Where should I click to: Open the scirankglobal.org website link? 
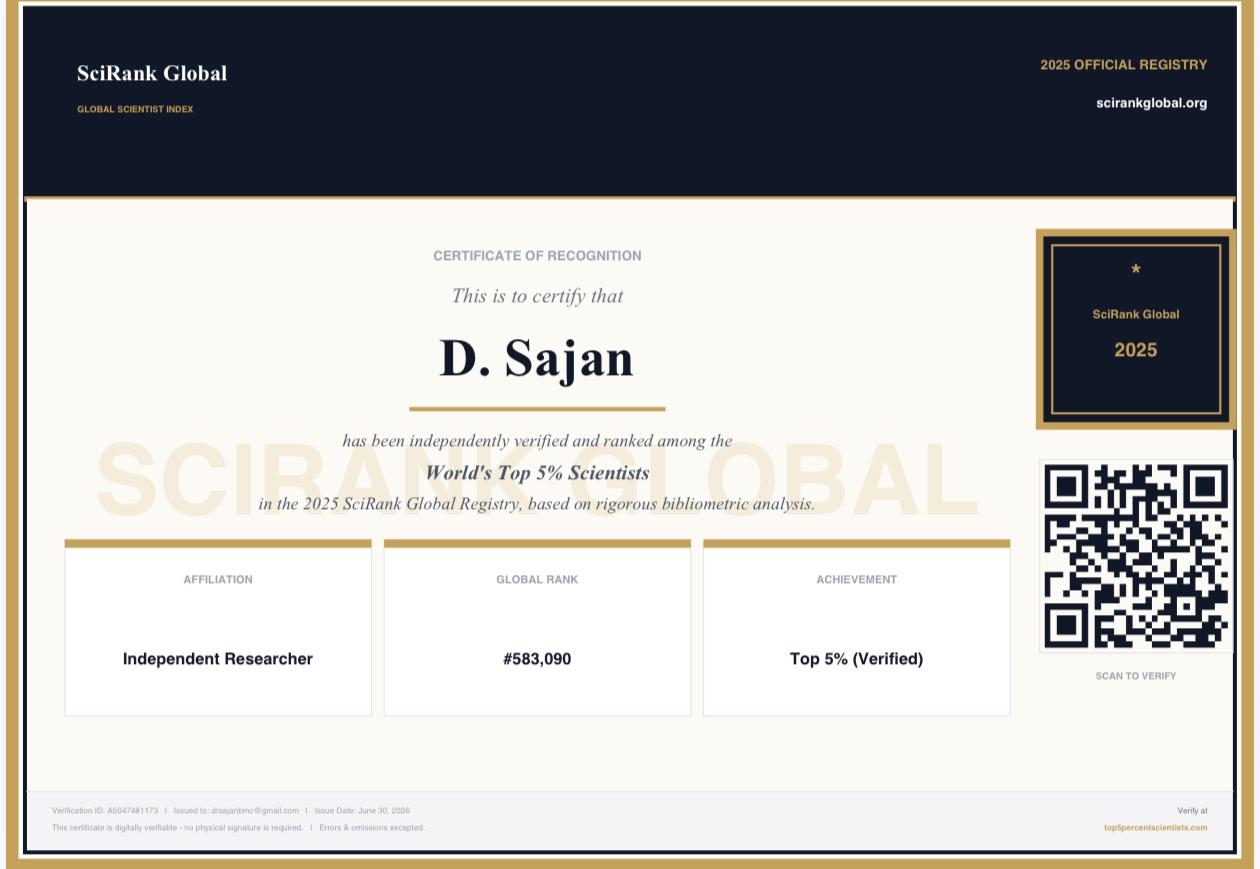pyautogui.click(x=1151, y=103)
